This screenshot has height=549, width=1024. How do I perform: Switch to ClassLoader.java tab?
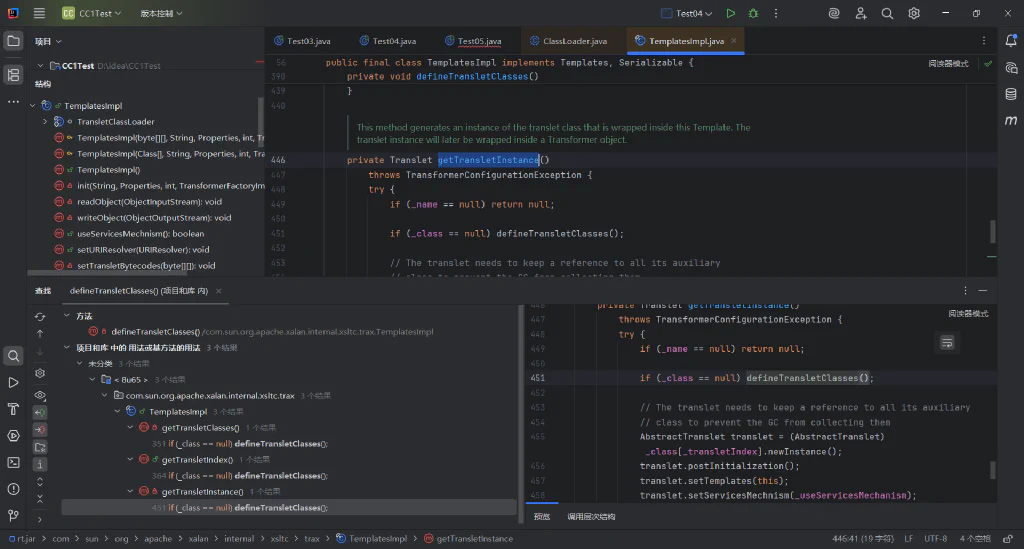coord(568,40)
